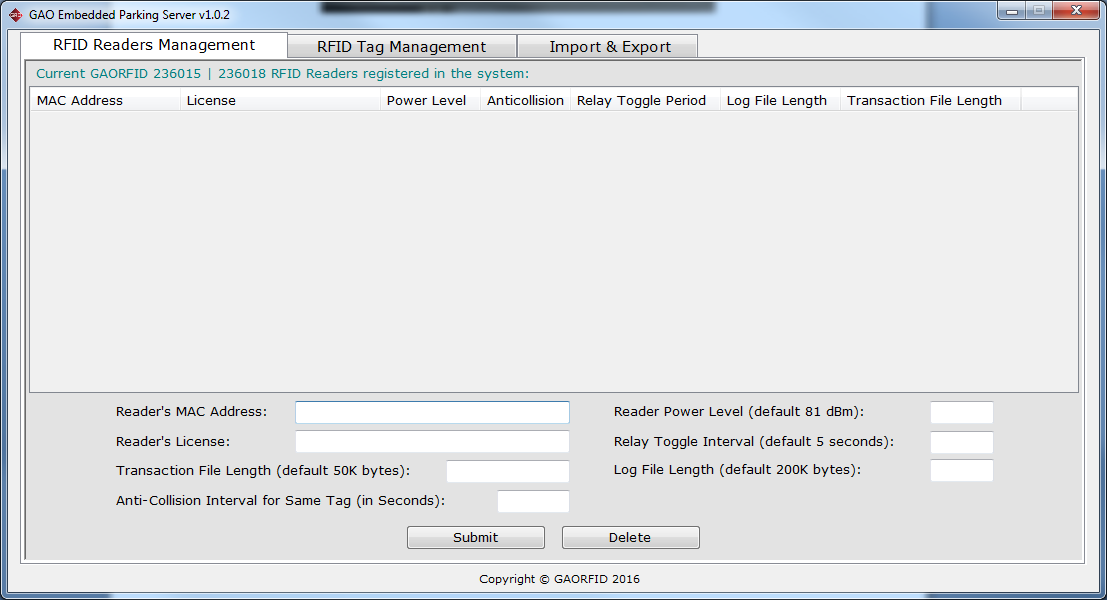Click the Relay Toggle Interval input field
Image resolution: width=1107 pixels, height=600 pixels.
point(961,443)
